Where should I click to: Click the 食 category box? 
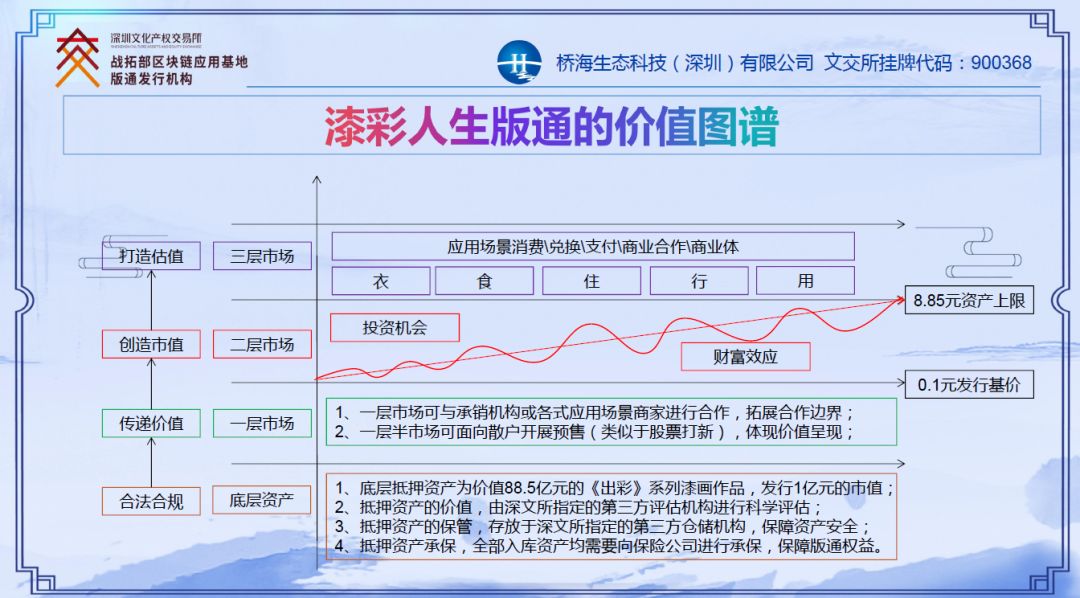tap(484, 281)
